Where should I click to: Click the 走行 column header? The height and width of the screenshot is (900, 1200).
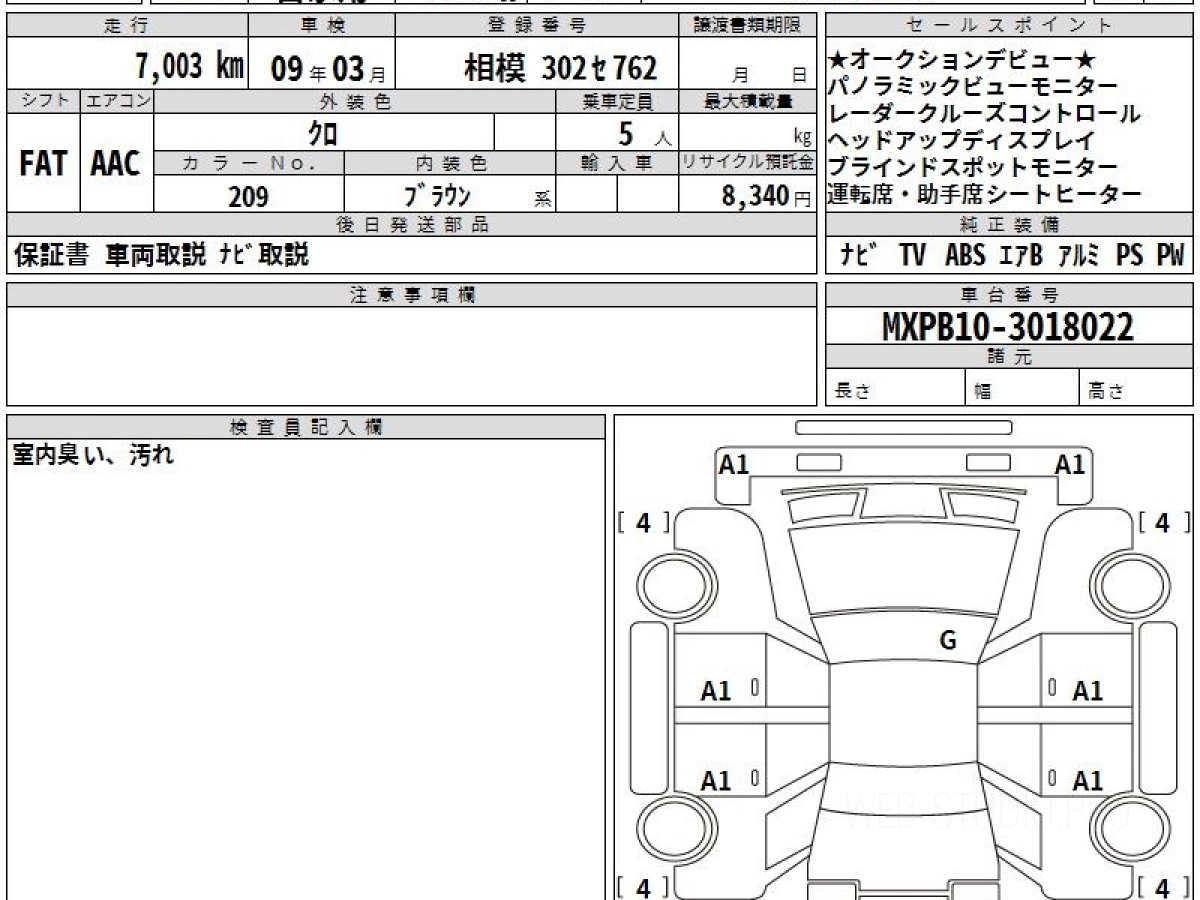tap(127, 26)
